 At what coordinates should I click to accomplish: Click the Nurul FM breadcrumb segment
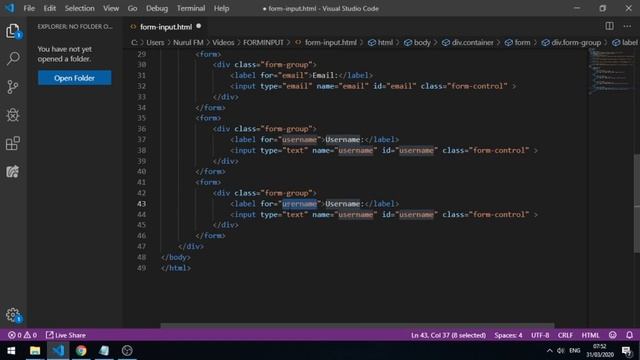[188, 42]
